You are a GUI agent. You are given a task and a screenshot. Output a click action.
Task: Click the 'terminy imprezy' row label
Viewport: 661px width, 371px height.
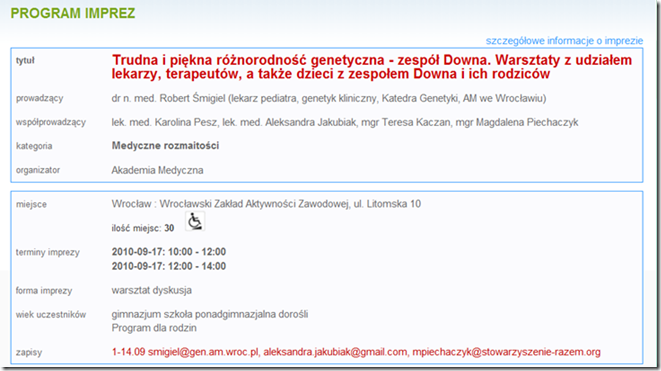[48, 253]
